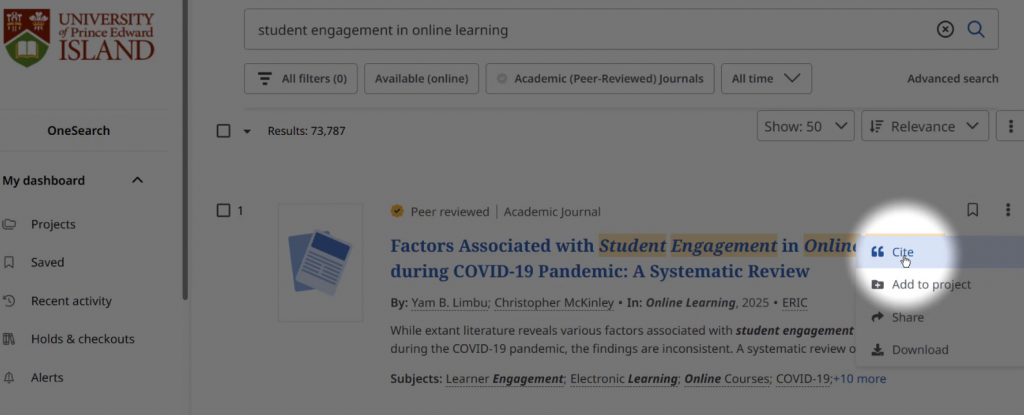Open Projects in the sidebar

(53, 224)
